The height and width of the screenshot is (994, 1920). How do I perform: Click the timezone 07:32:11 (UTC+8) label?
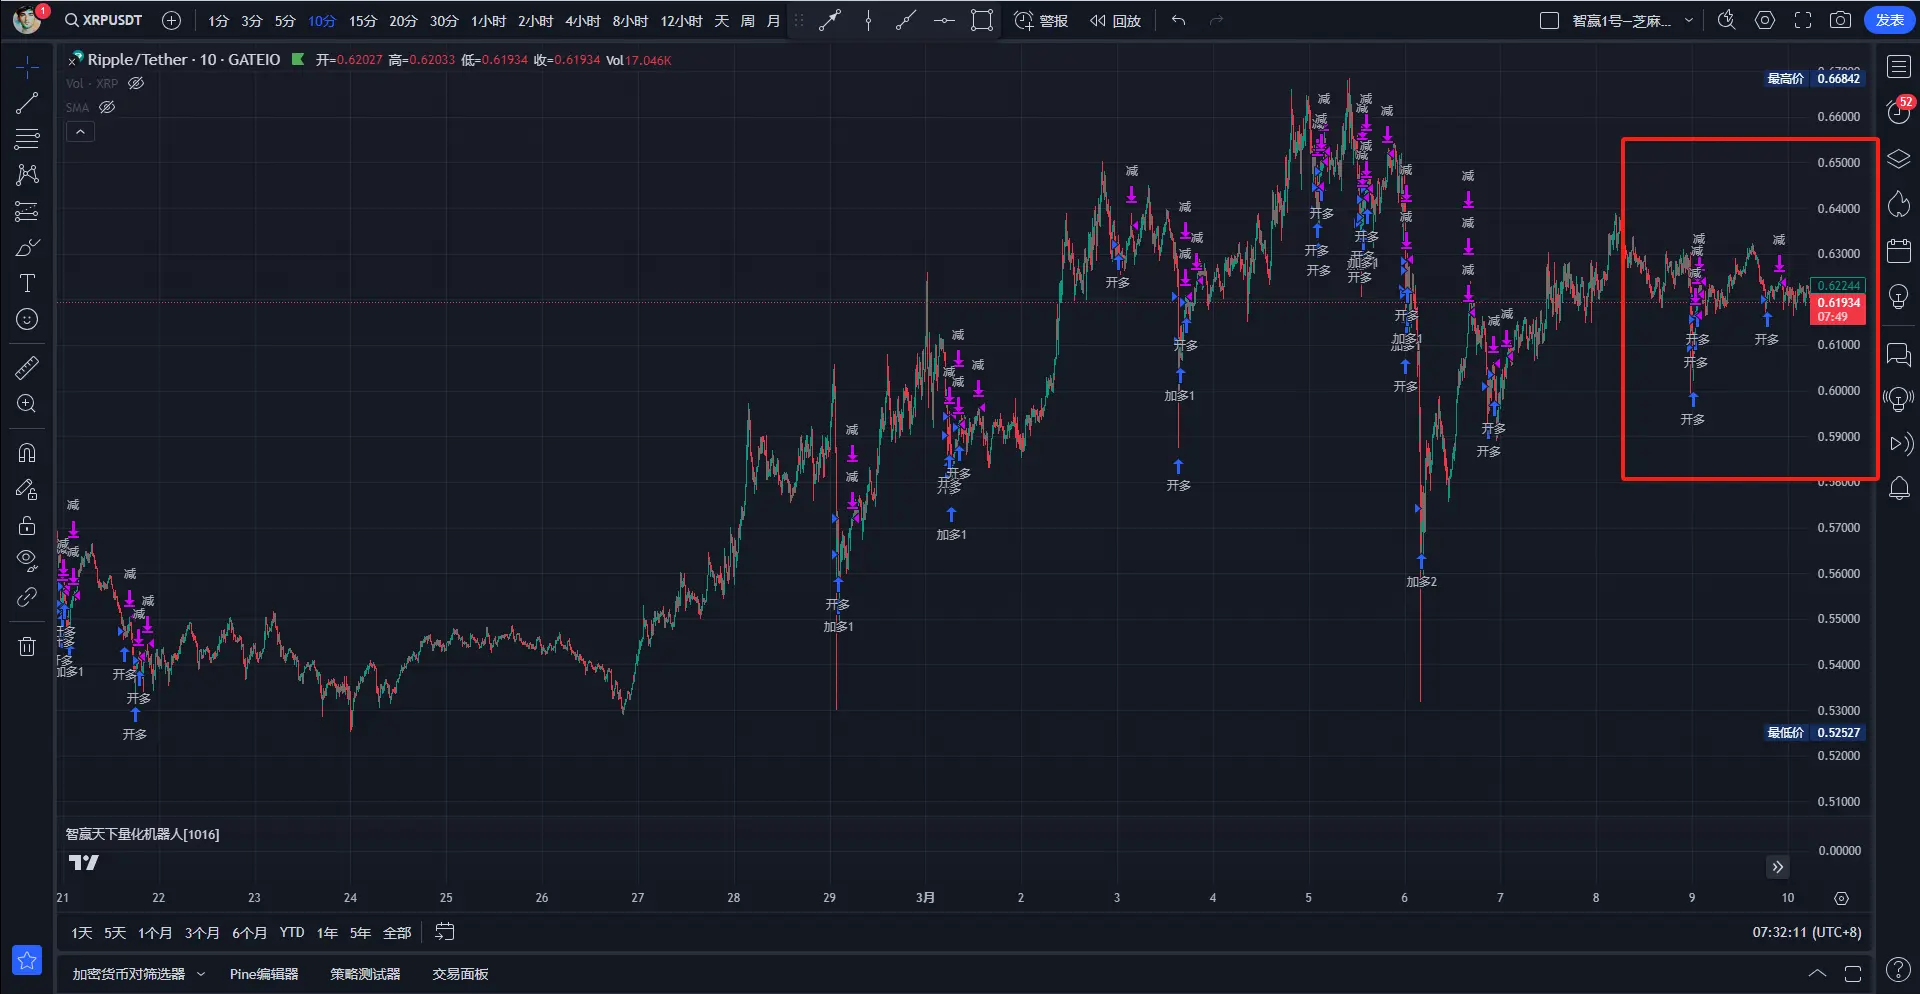(1806, 932)
